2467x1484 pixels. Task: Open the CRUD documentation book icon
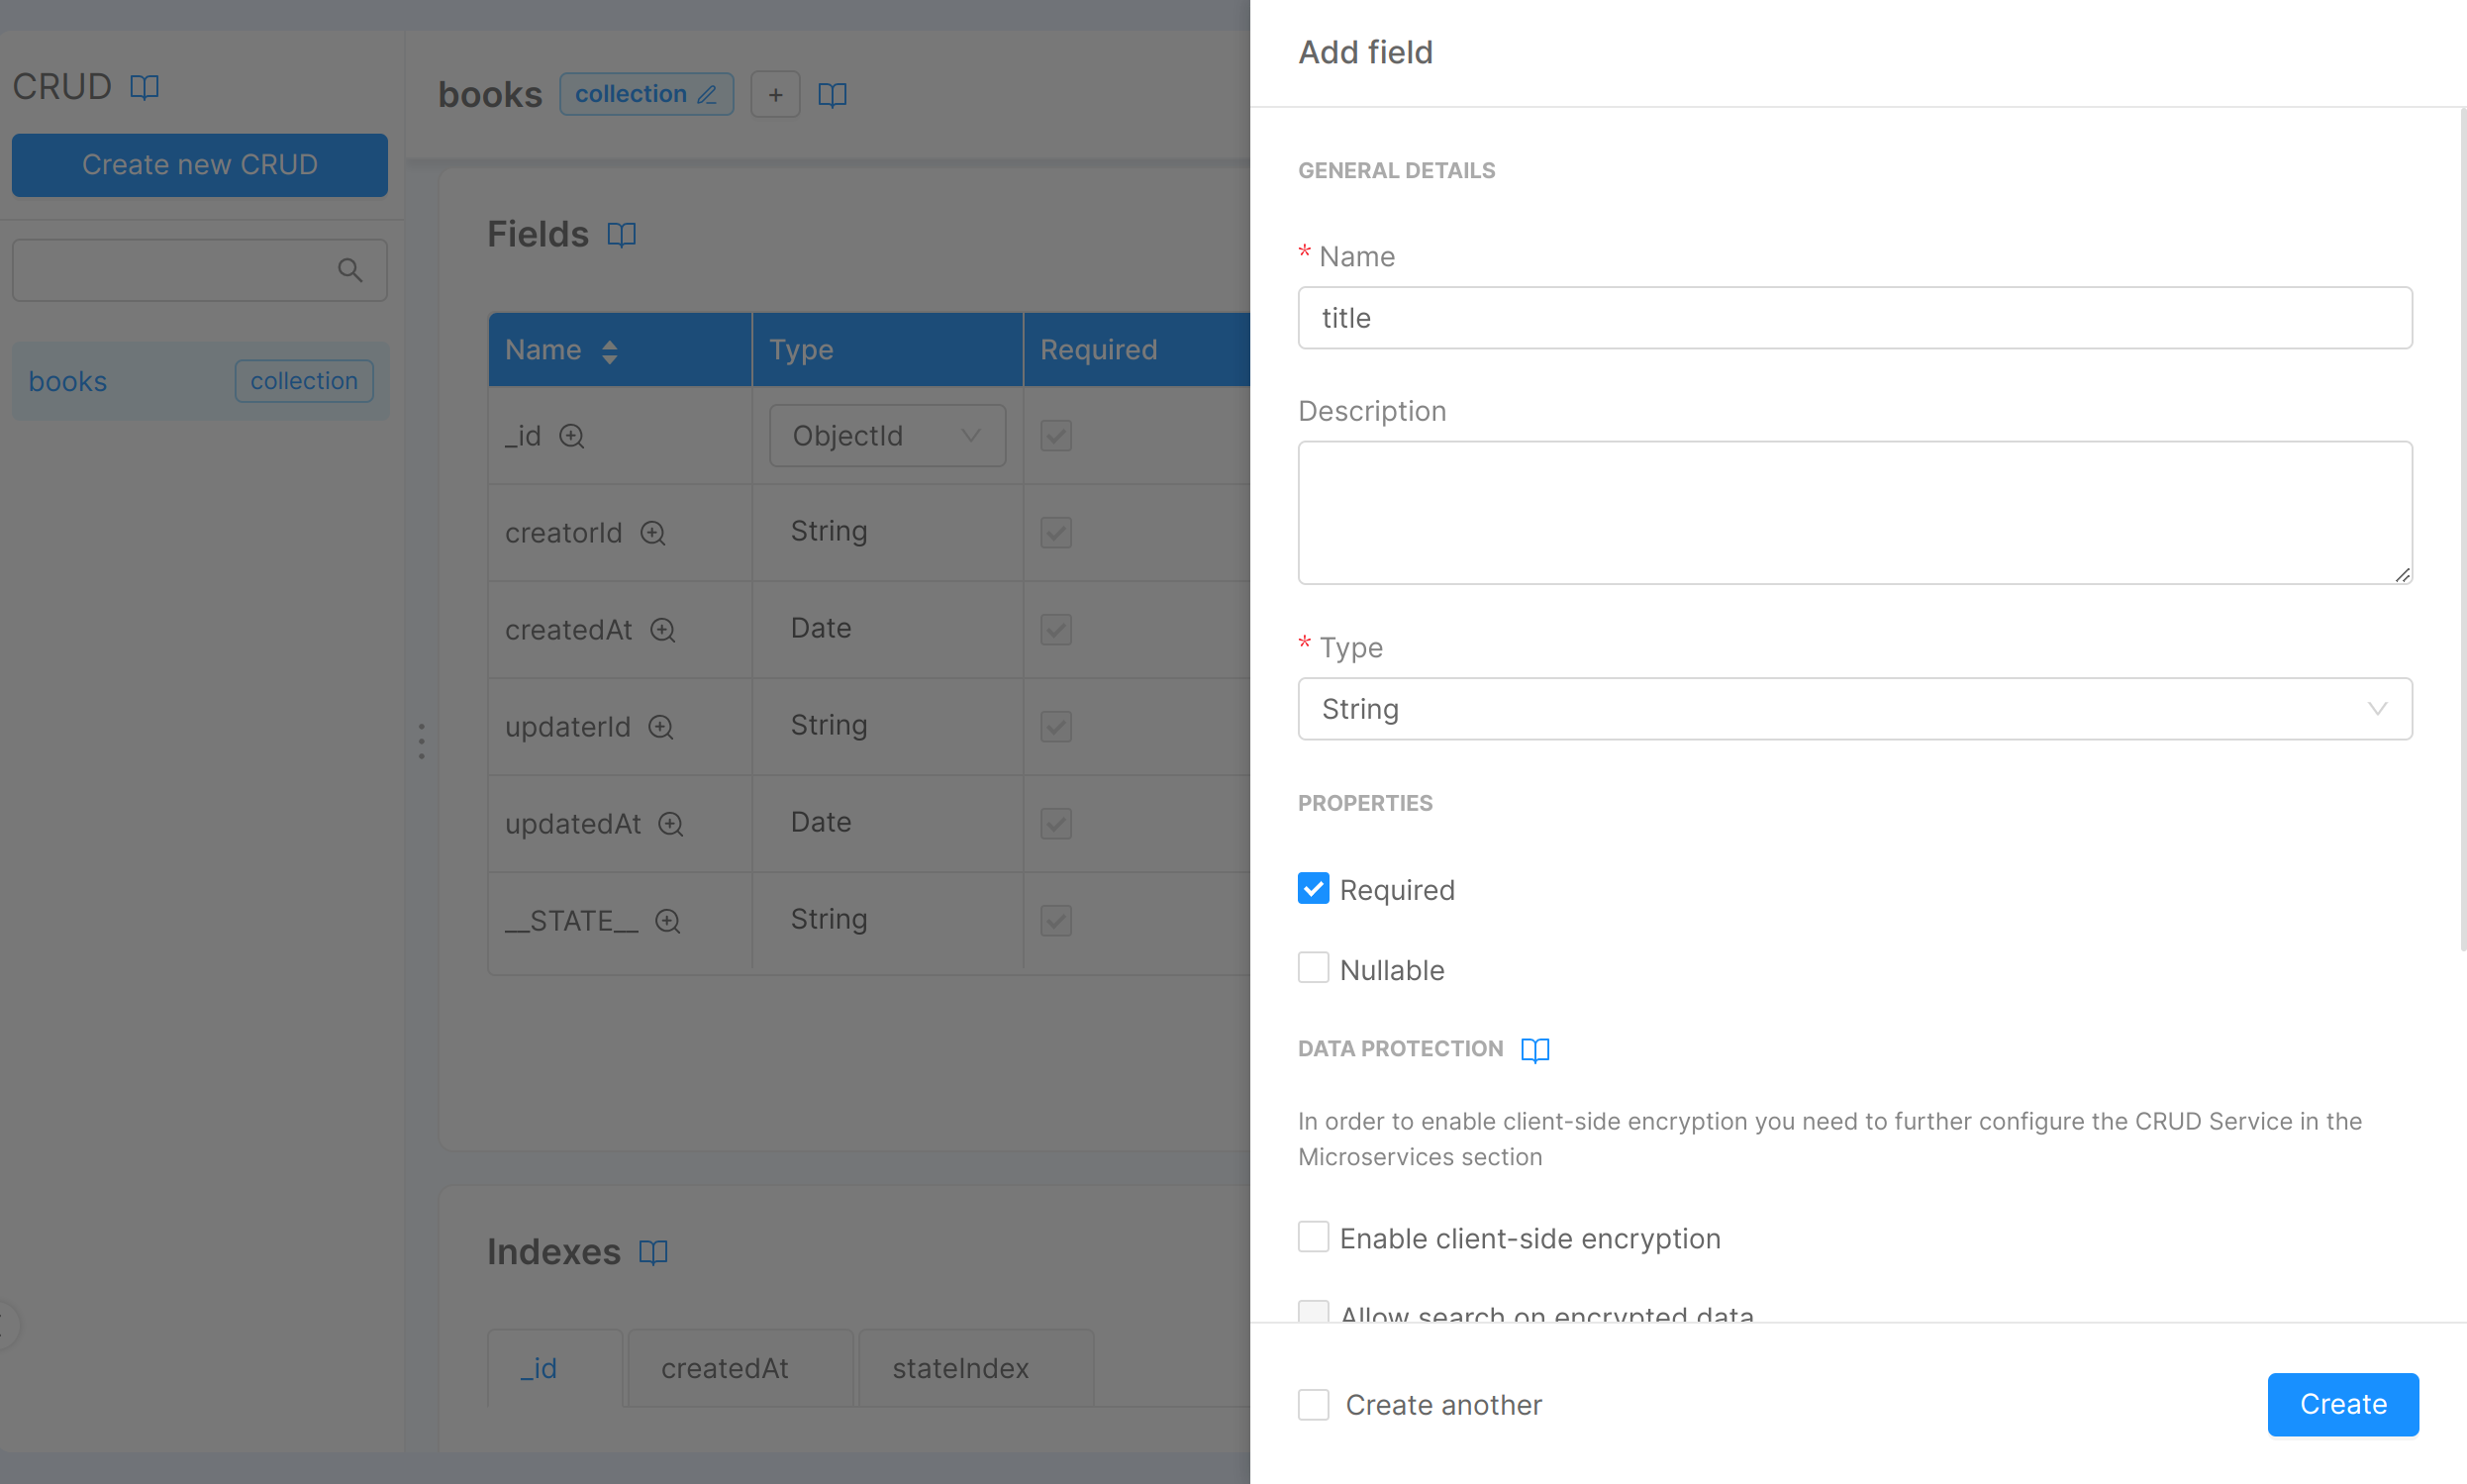click(x=144, y=87)
